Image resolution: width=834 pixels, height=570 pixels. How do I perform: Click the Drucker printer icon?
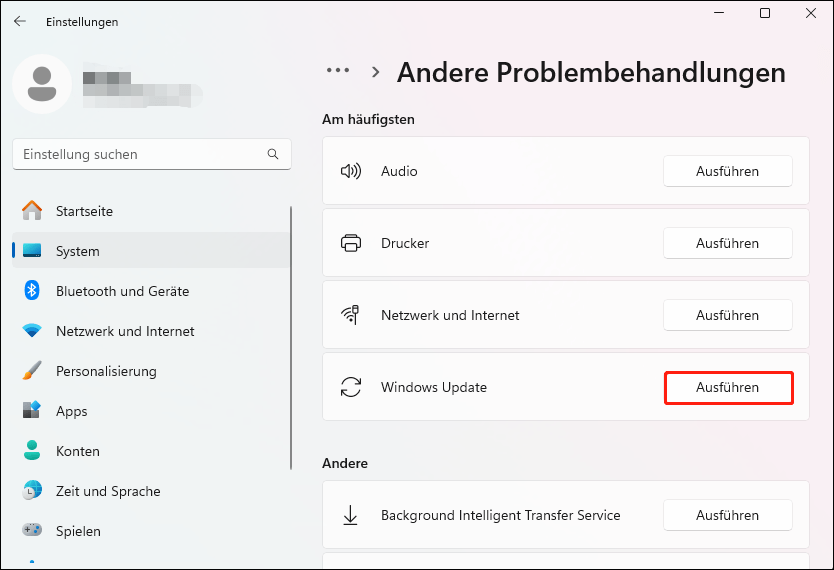(351, 243)
